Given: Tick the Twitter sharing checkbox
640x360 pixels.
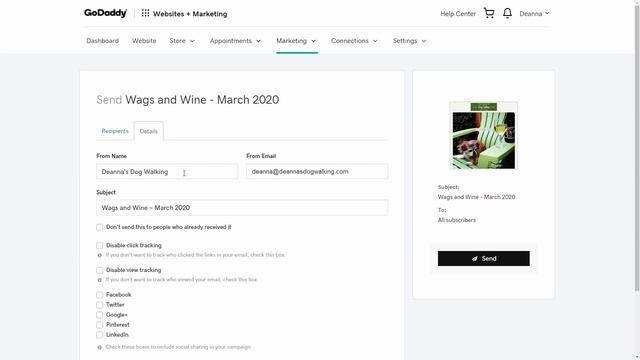Looking at the screenshot, I should pos(100,305).
